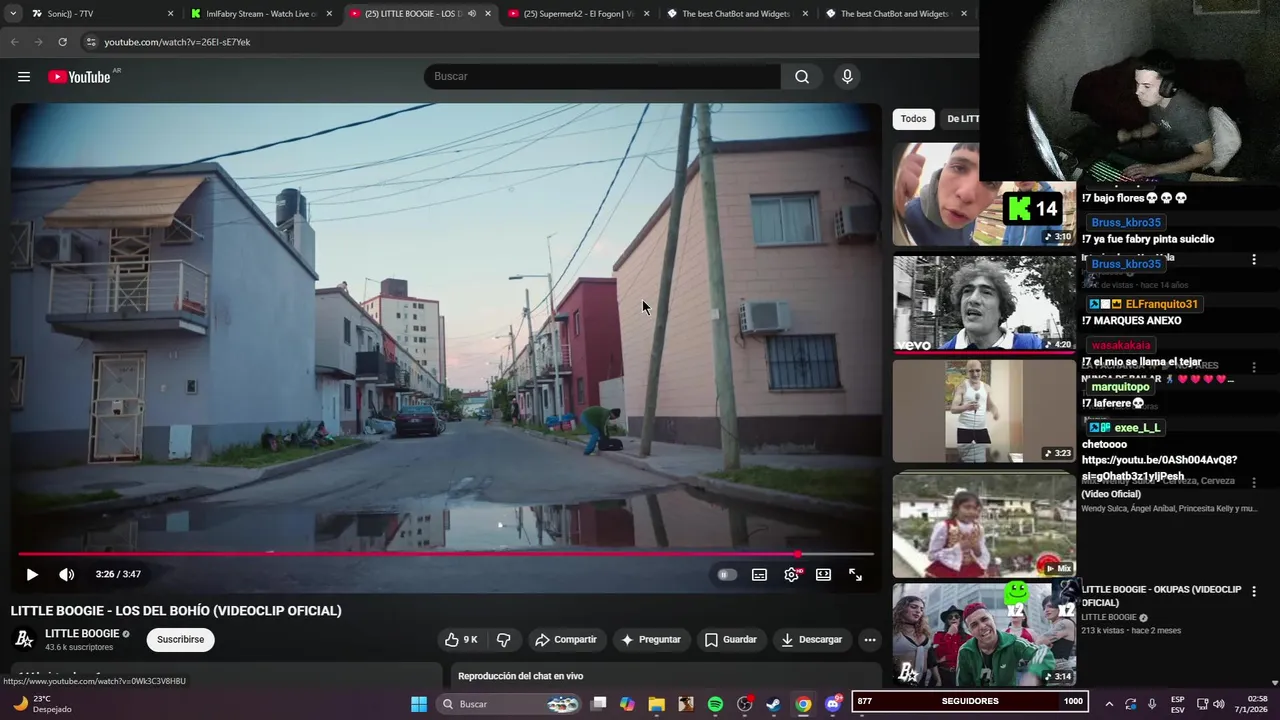The height and width of the screenshot is (720, 1280).
Task: Open the volume icon in the system tray
Action: pos(1219,704)
